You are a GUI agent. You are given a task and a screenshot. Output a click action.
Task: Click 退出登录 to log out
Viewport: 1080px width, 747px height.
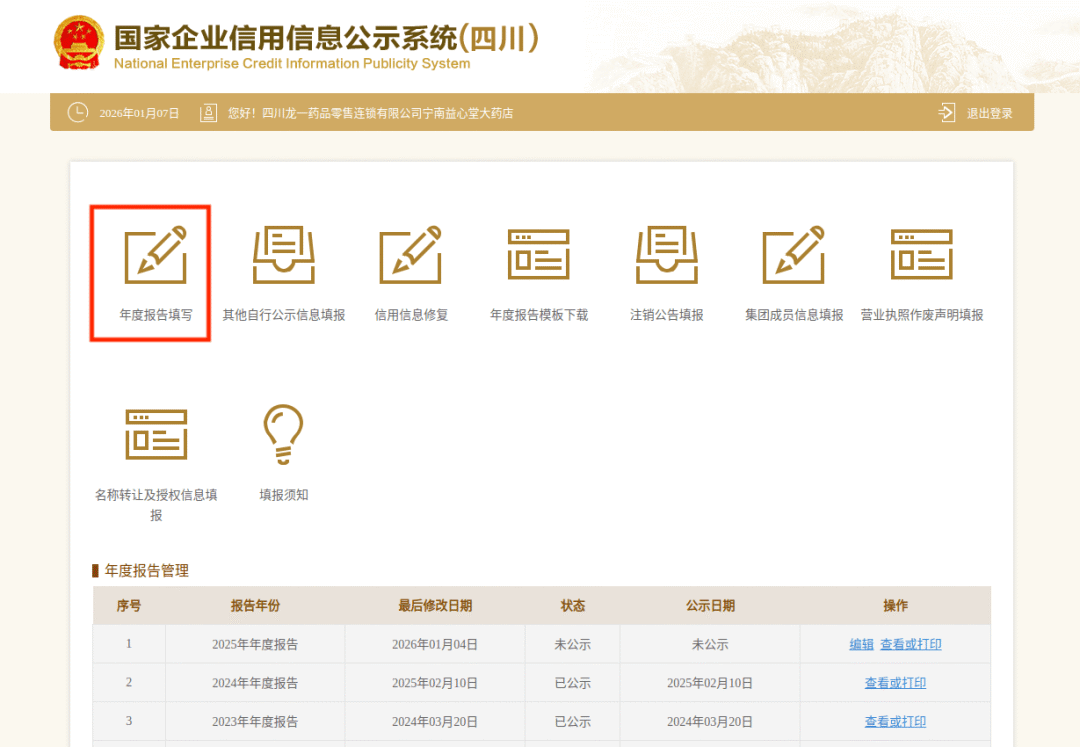[x=989, y=113]
